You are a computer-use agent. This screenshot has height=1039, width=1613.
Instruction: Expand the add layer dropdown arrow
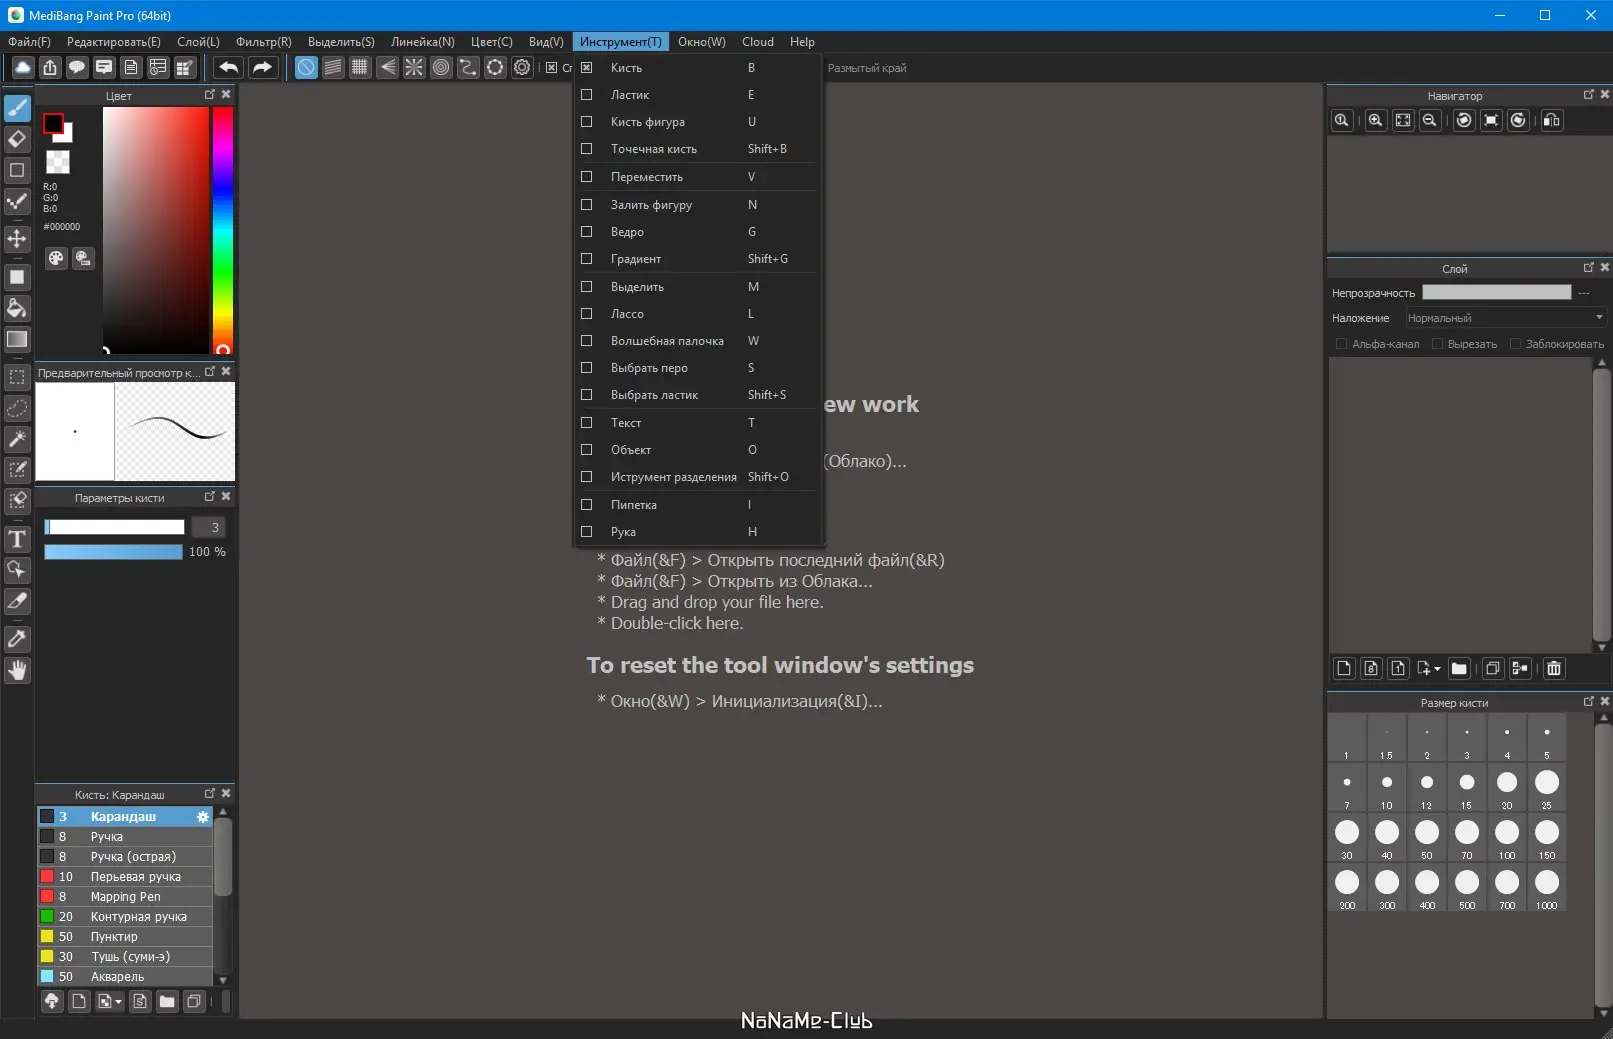pos(1437,668)
